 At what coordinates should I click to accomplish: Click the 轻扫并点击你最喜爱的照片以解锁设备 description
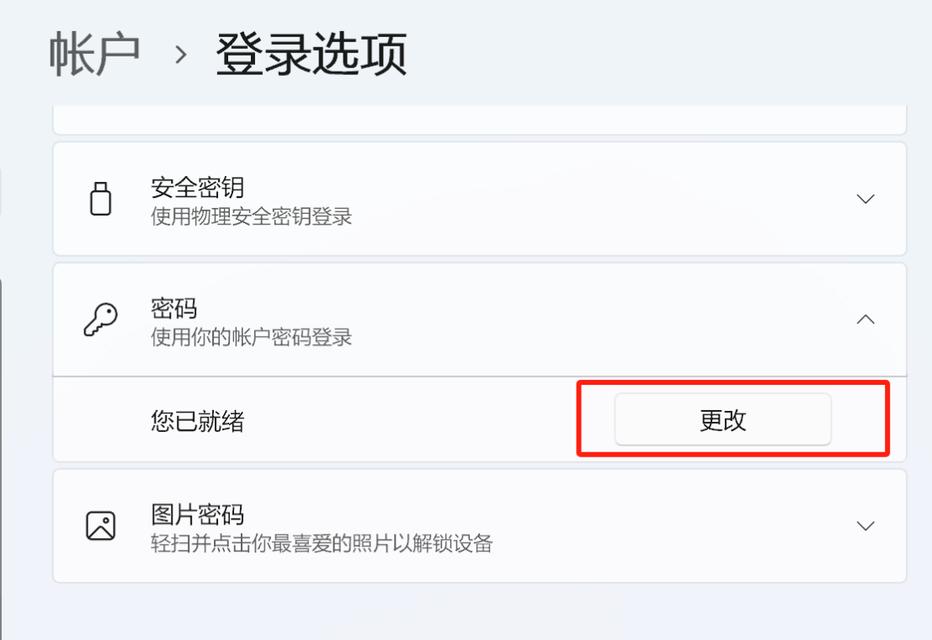(x=321, y=545)
